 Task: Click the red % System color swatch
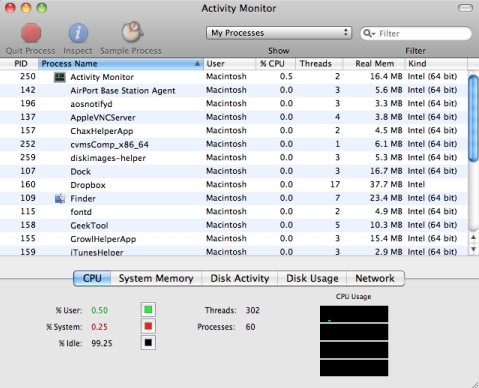coord(148,326)
